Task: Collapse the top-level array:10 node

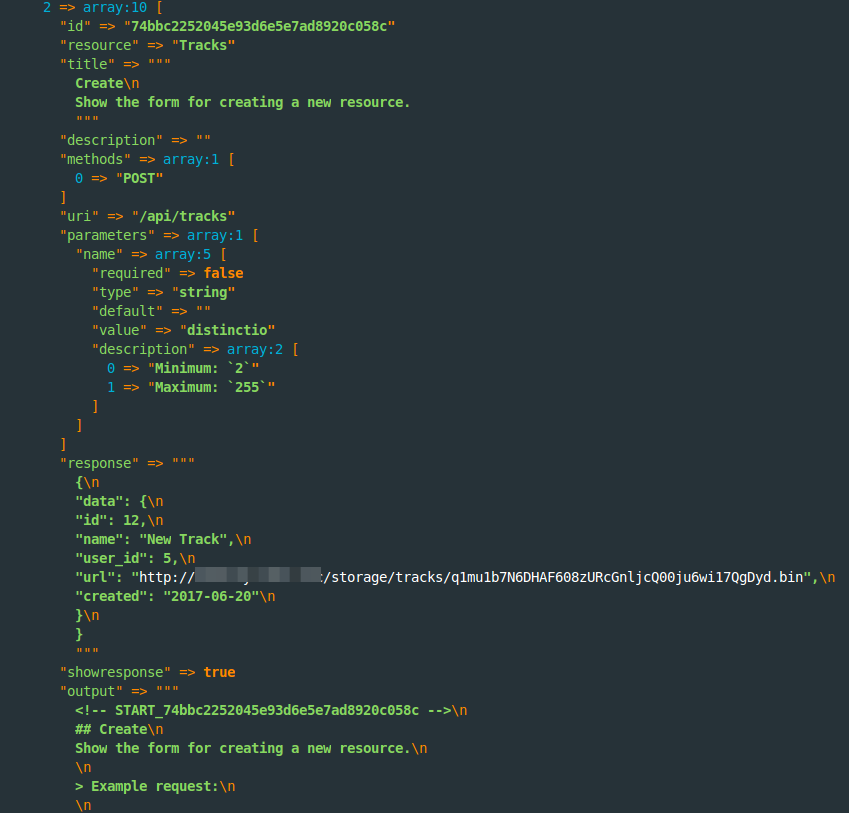Action: [x=115, y=8]
